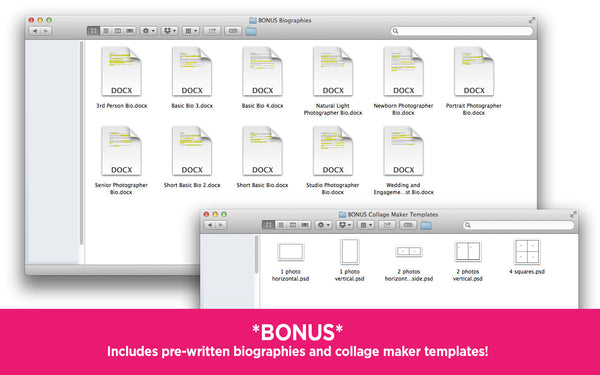Select 2 photos horizontal side.psd icon
Viewport: 600px width, 375px height.
tap(409, 251)
